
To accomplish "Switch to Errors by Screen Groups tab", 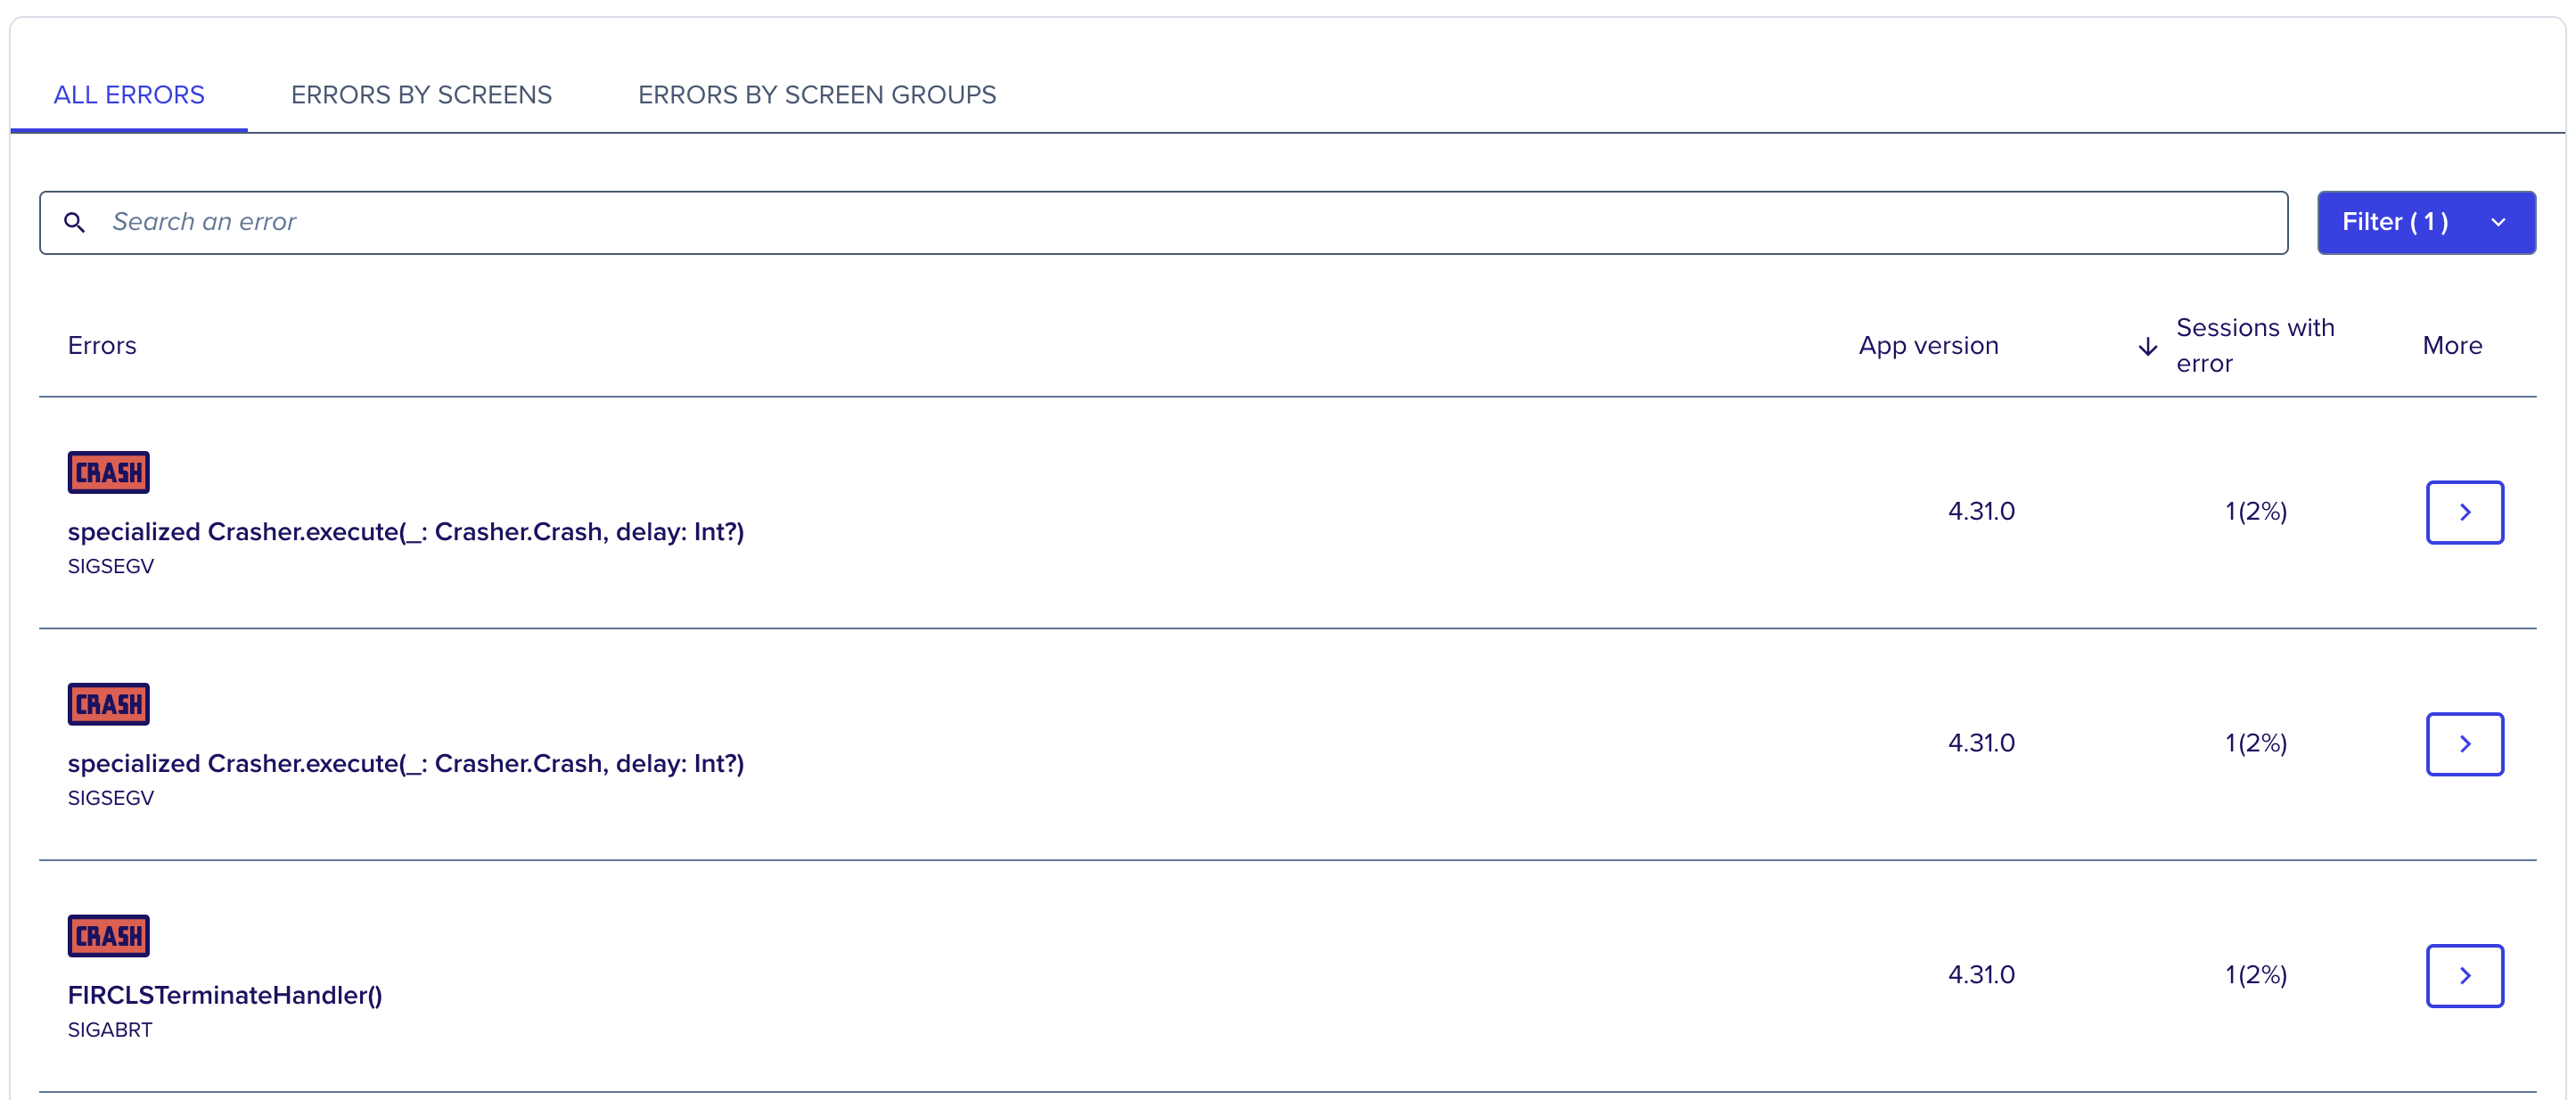I will click(817, 95).
